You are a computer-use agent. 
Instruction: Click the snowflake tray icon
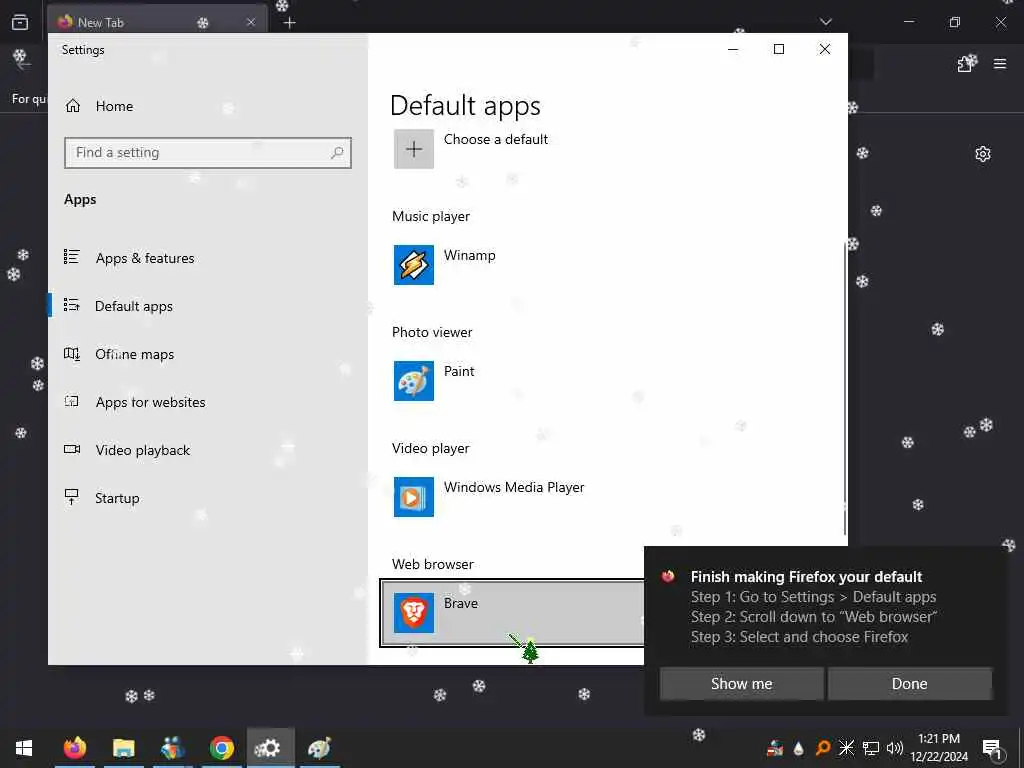tap(846, 748)
